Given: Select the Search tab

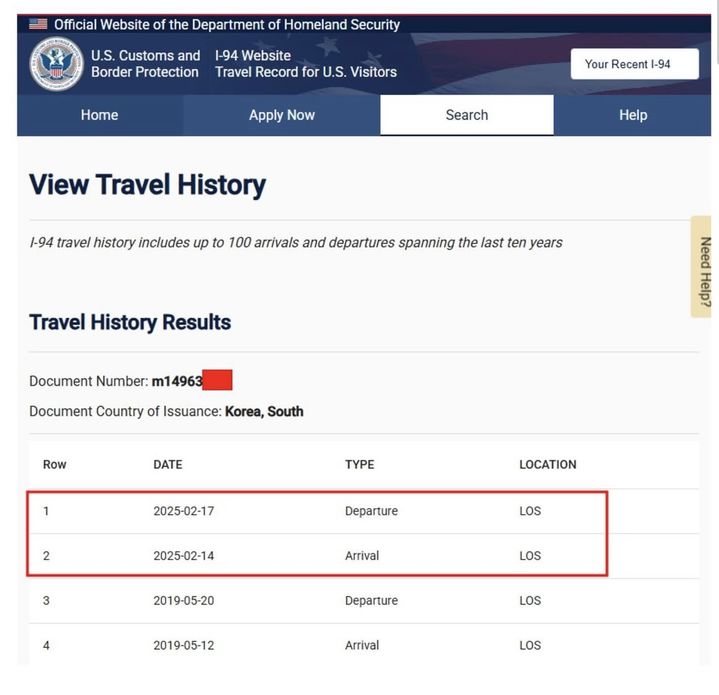Looking at the screenshot, I should click(x=466, y=115).
